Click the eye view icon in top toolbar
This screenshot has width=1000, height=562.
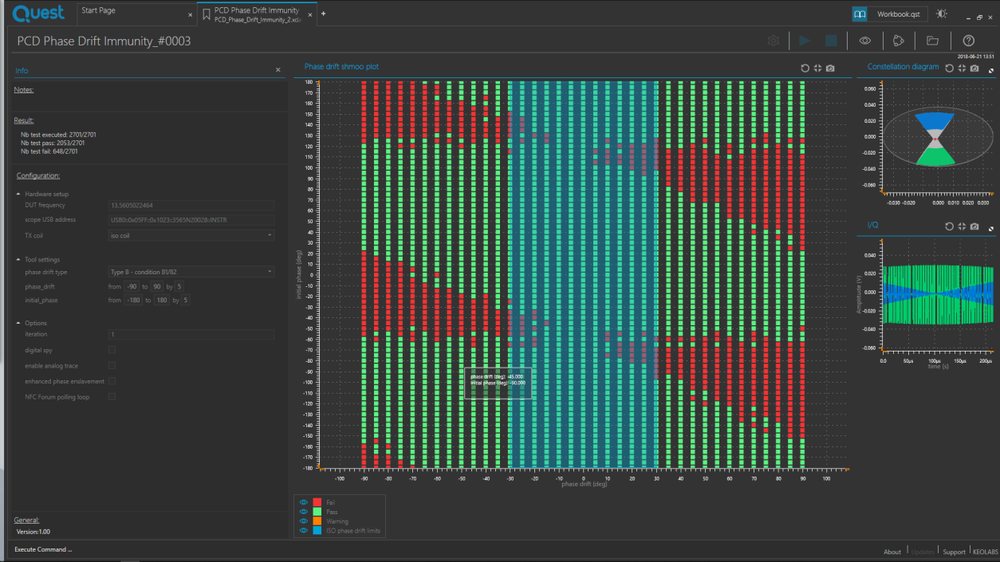(x=865, y=41)
